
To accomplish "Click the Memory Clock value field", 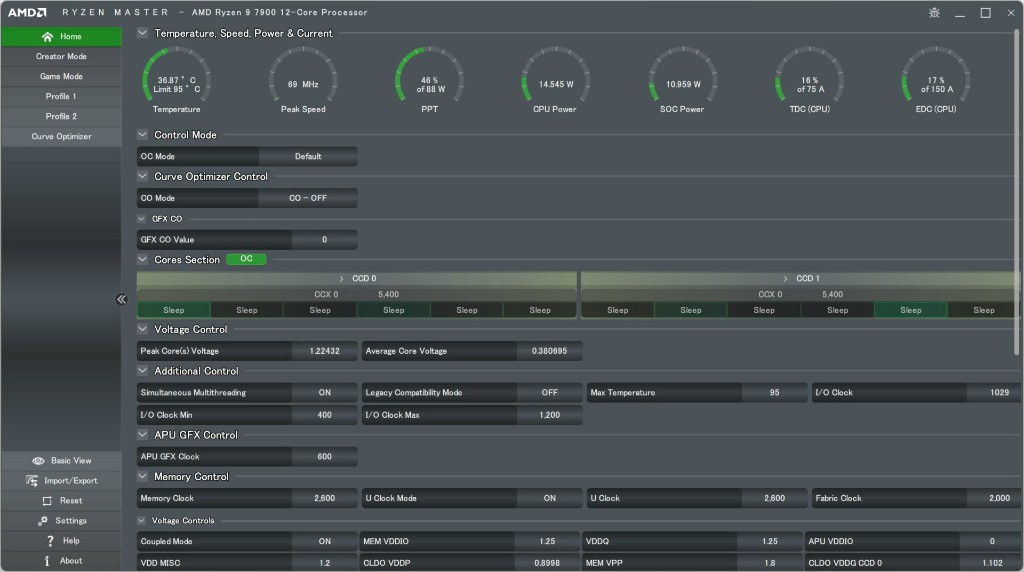I will pos(324,498).
